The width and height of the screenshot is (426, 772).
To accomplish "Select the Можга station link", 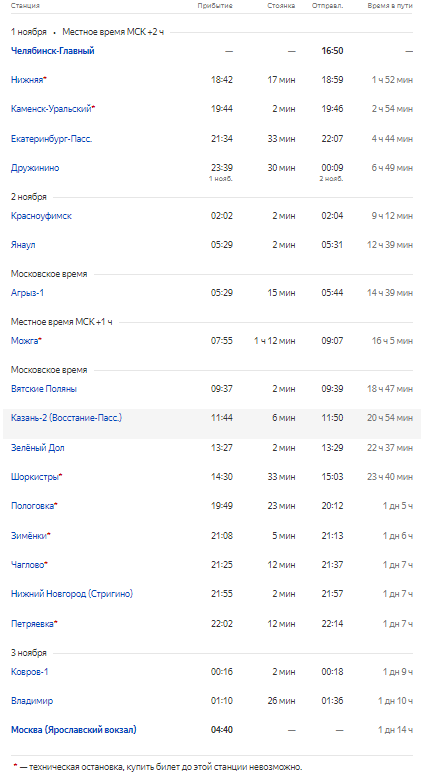I will coord(25,341).
